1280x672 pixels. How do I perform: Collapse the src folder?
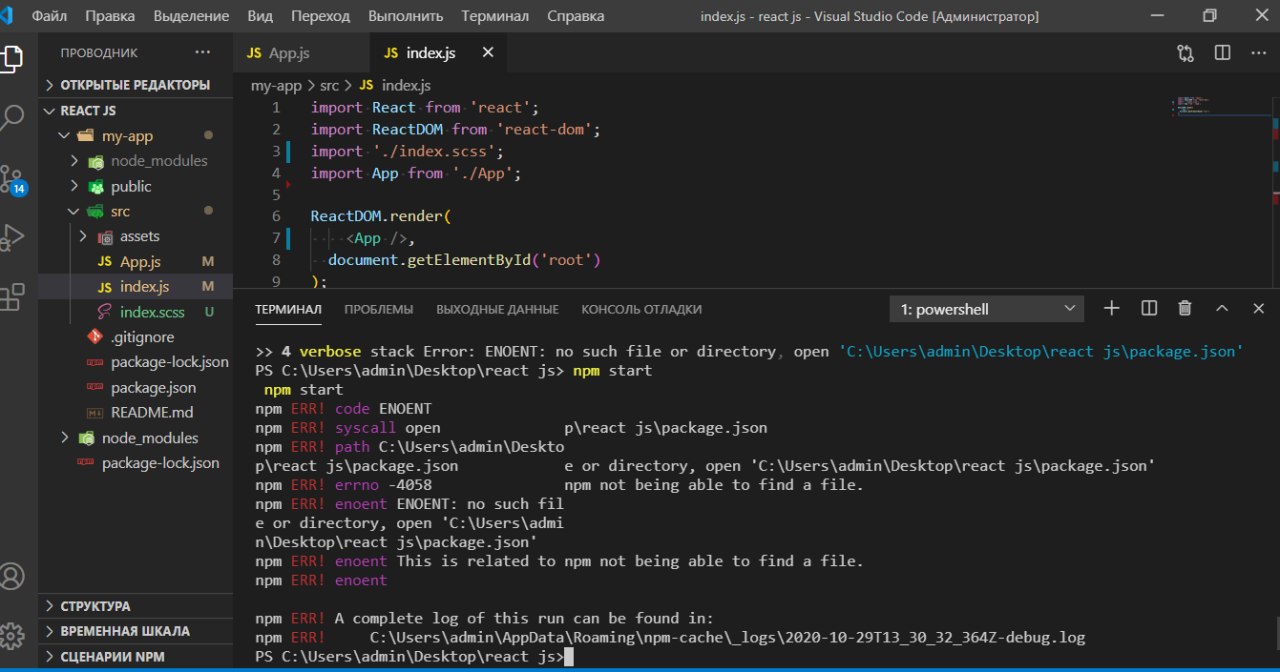[x=118, y=211]
